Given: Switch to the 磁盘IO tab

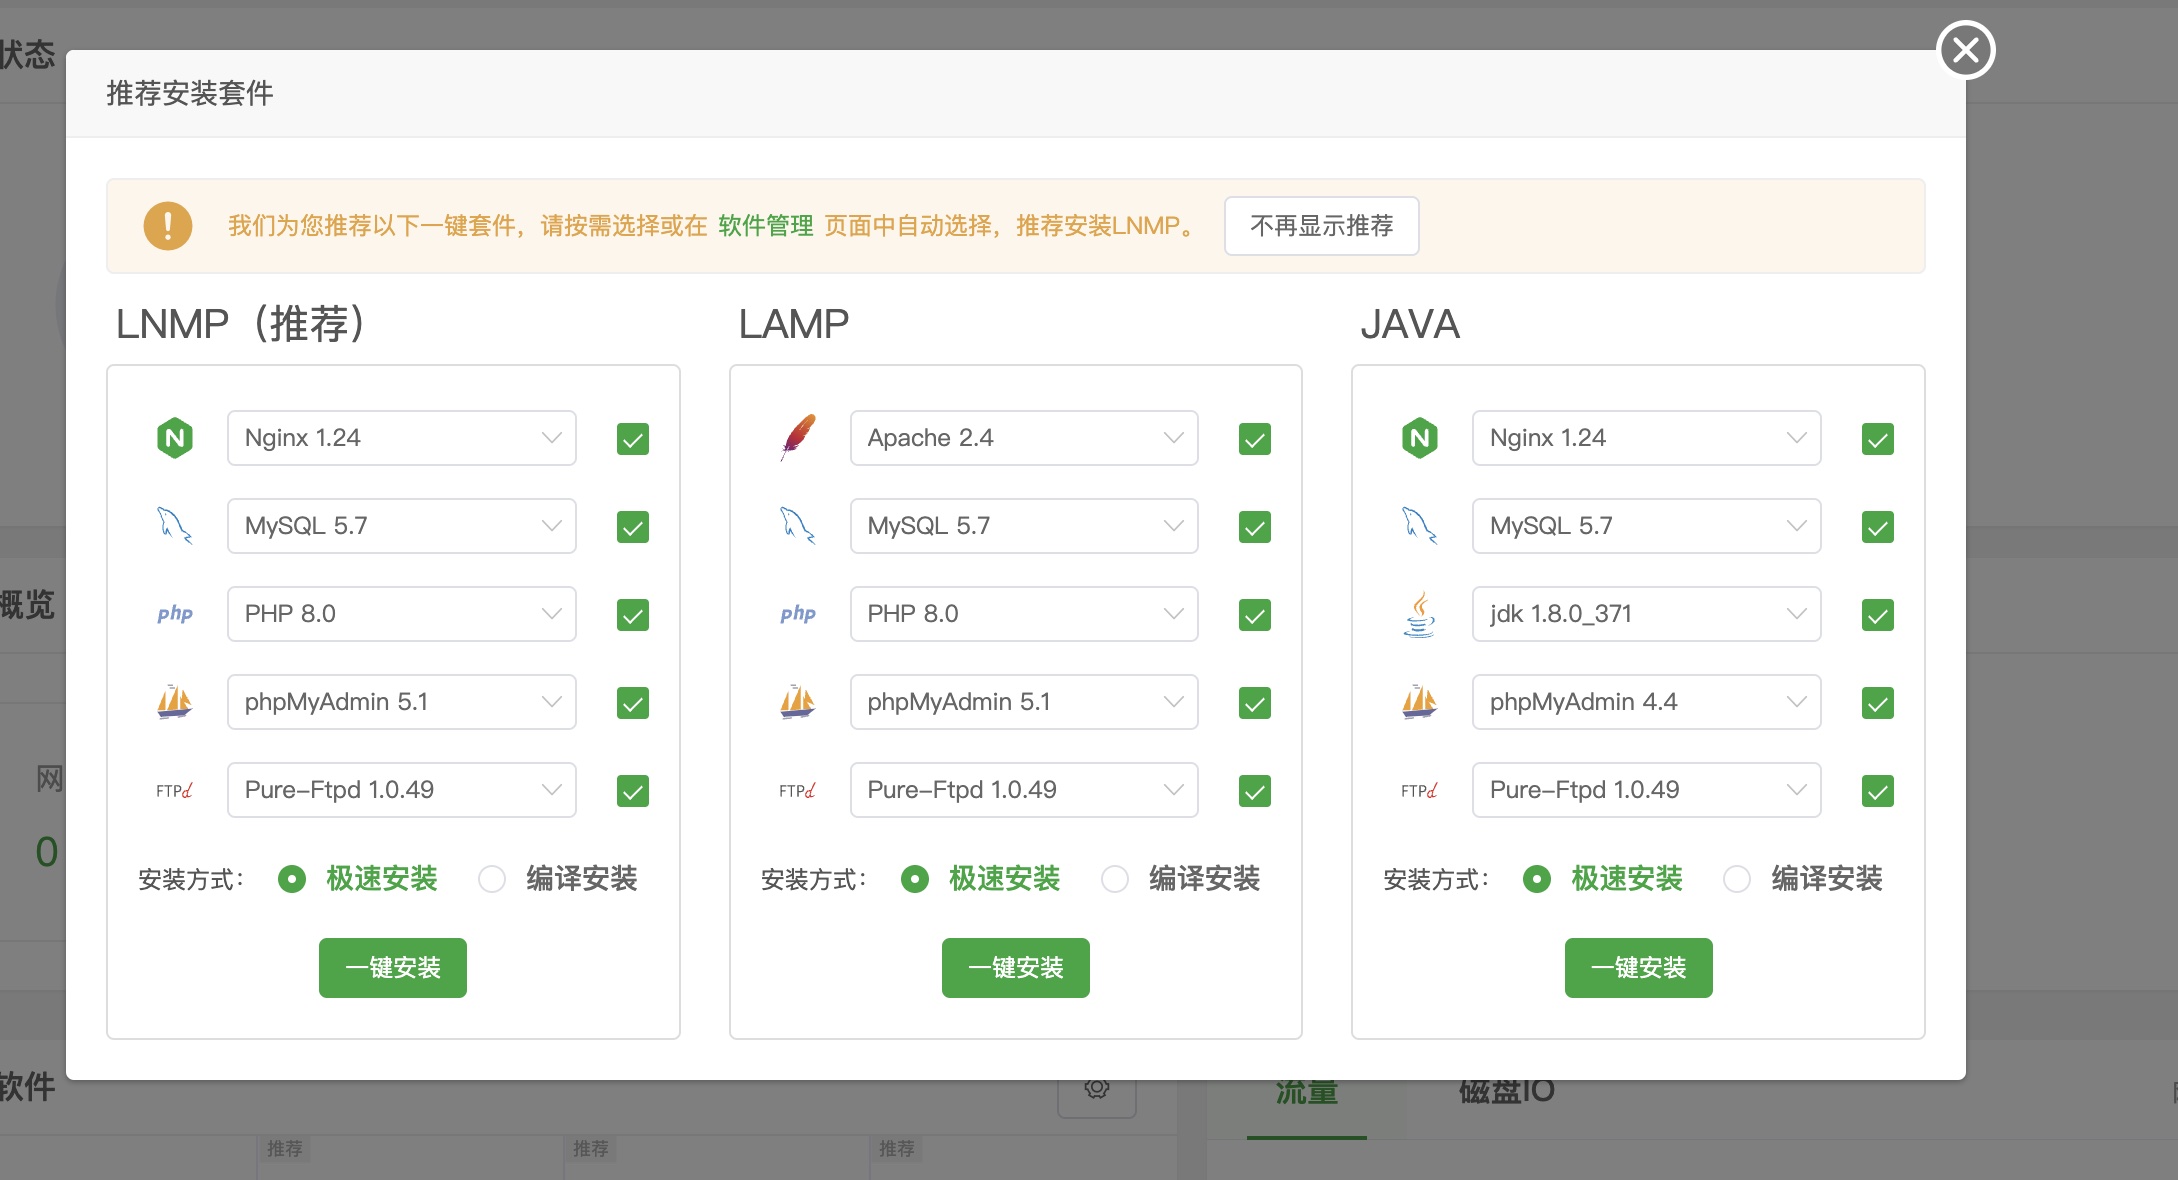Looking at the screenshot, I should 1504,1092.
